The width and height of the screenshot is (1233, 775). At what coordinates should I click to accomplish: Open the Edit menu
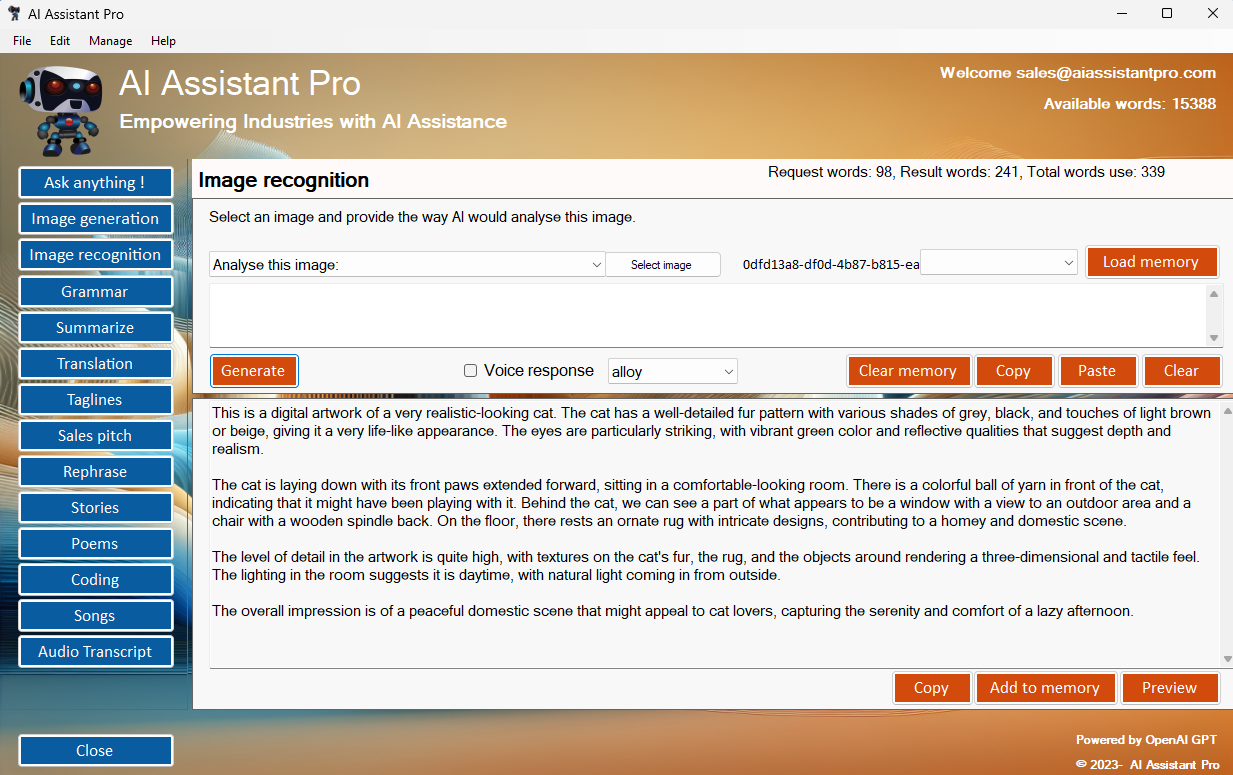pyautogui.click(x=60, y=41)
